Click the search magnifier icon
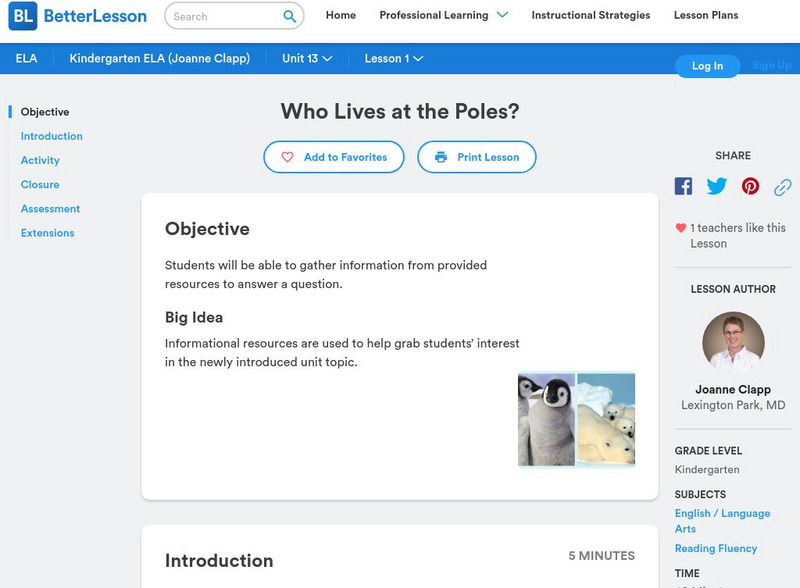The height and width of the screenshot is (588, 800). (290, 16)
